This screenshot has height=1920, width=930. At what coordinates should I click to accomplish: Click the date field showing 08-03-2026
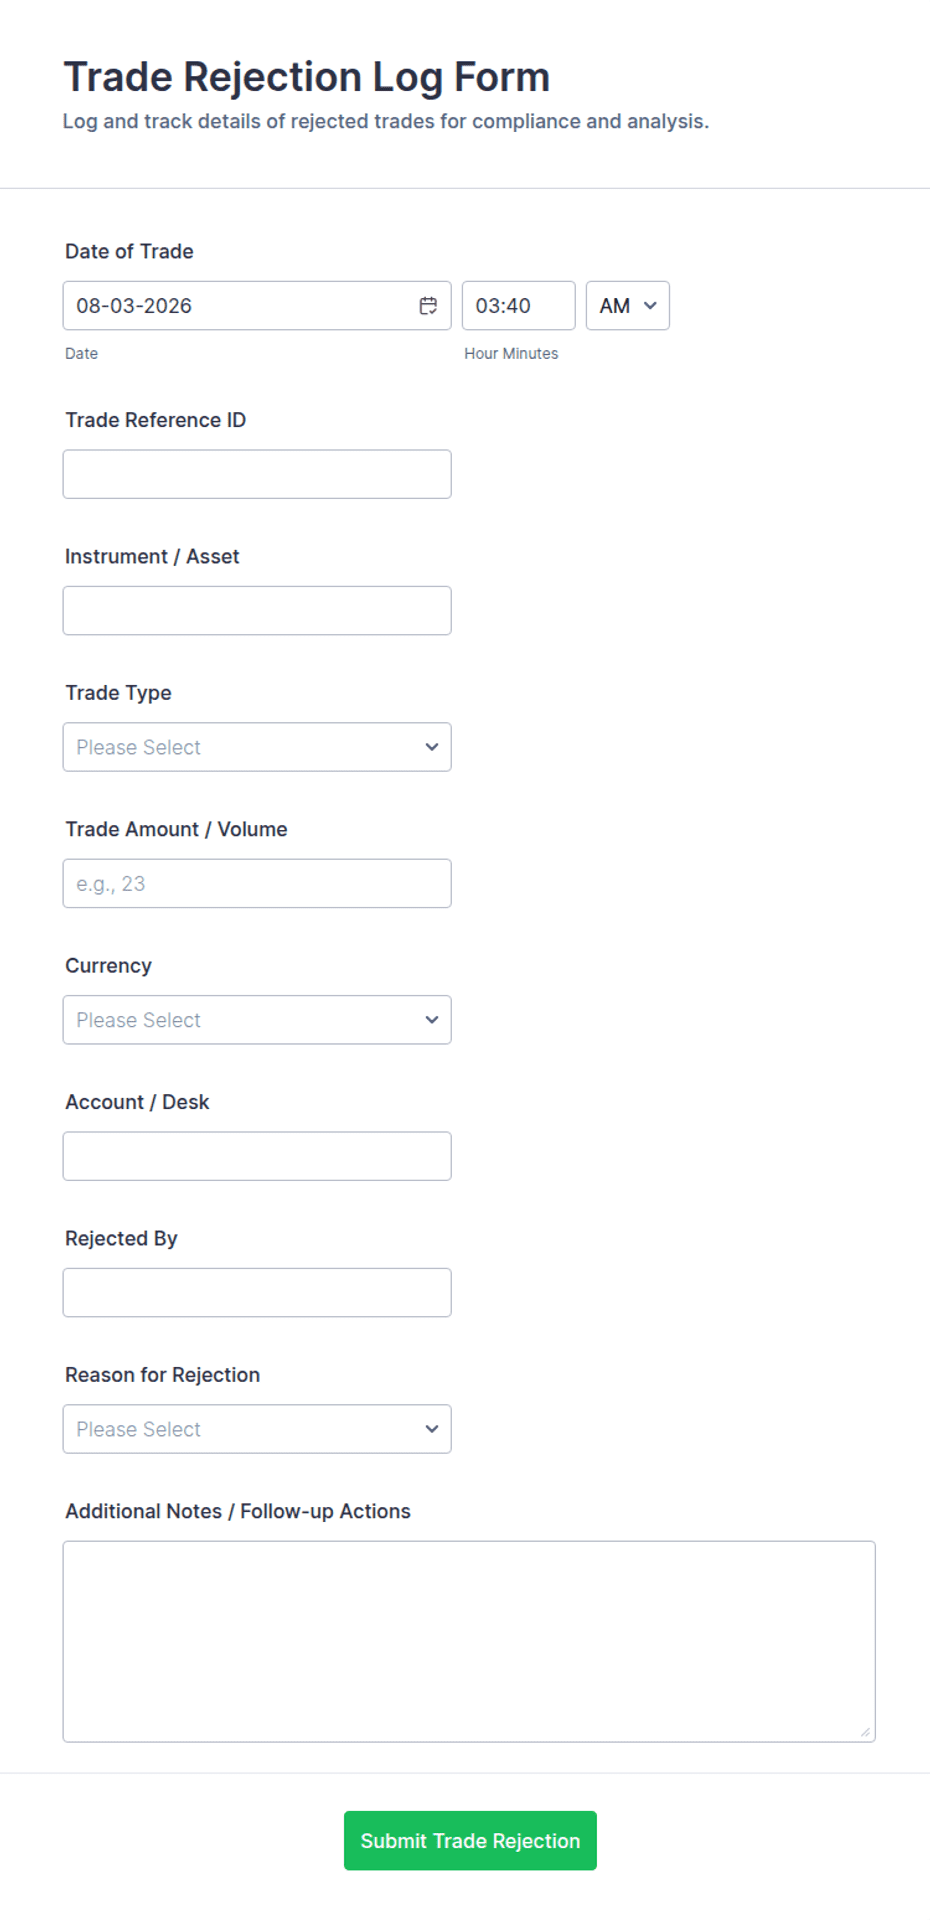coord(257,306)
